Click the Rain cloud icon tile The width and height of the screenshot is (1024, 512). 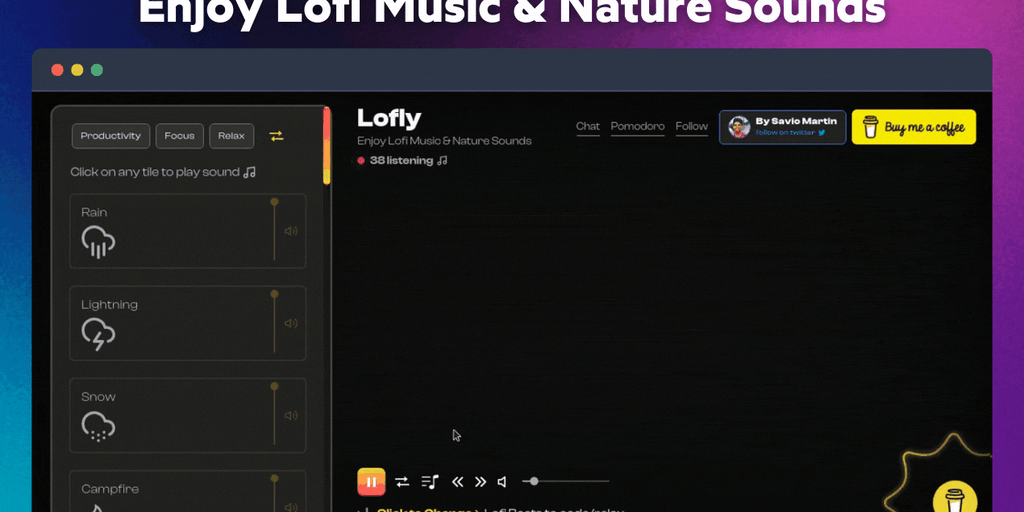(99, 242)
